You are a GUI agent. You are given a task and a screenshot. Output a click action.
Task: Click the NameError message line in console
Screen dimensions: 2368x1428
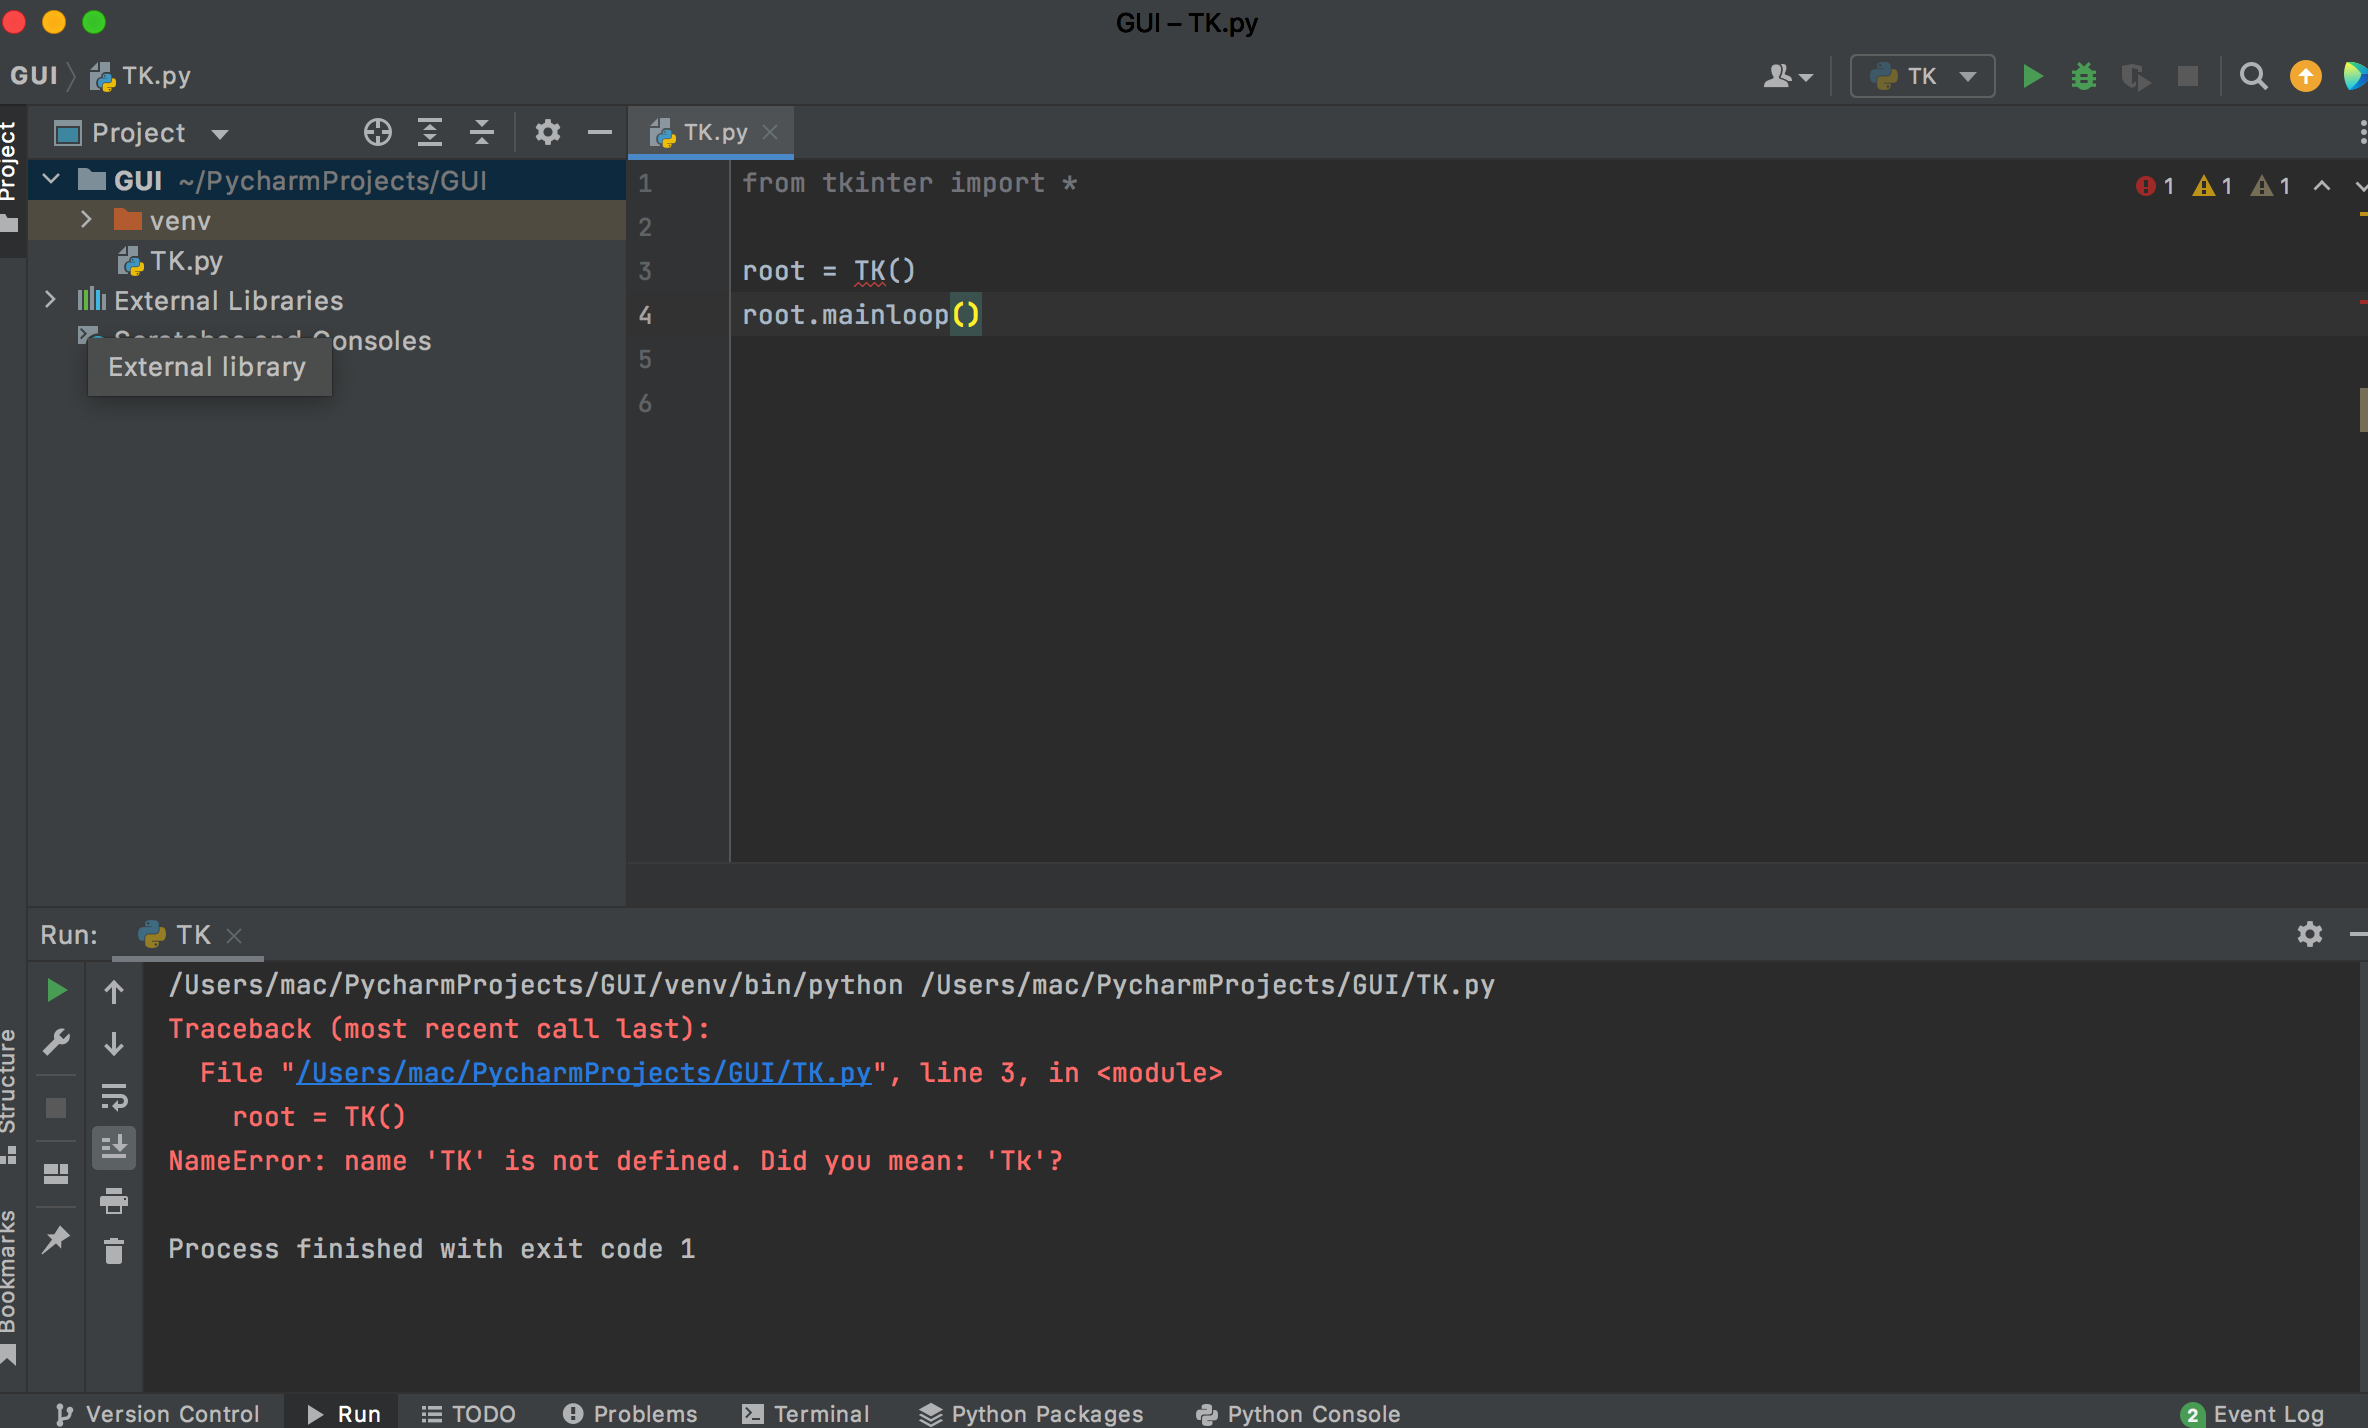click(616, 1161)
